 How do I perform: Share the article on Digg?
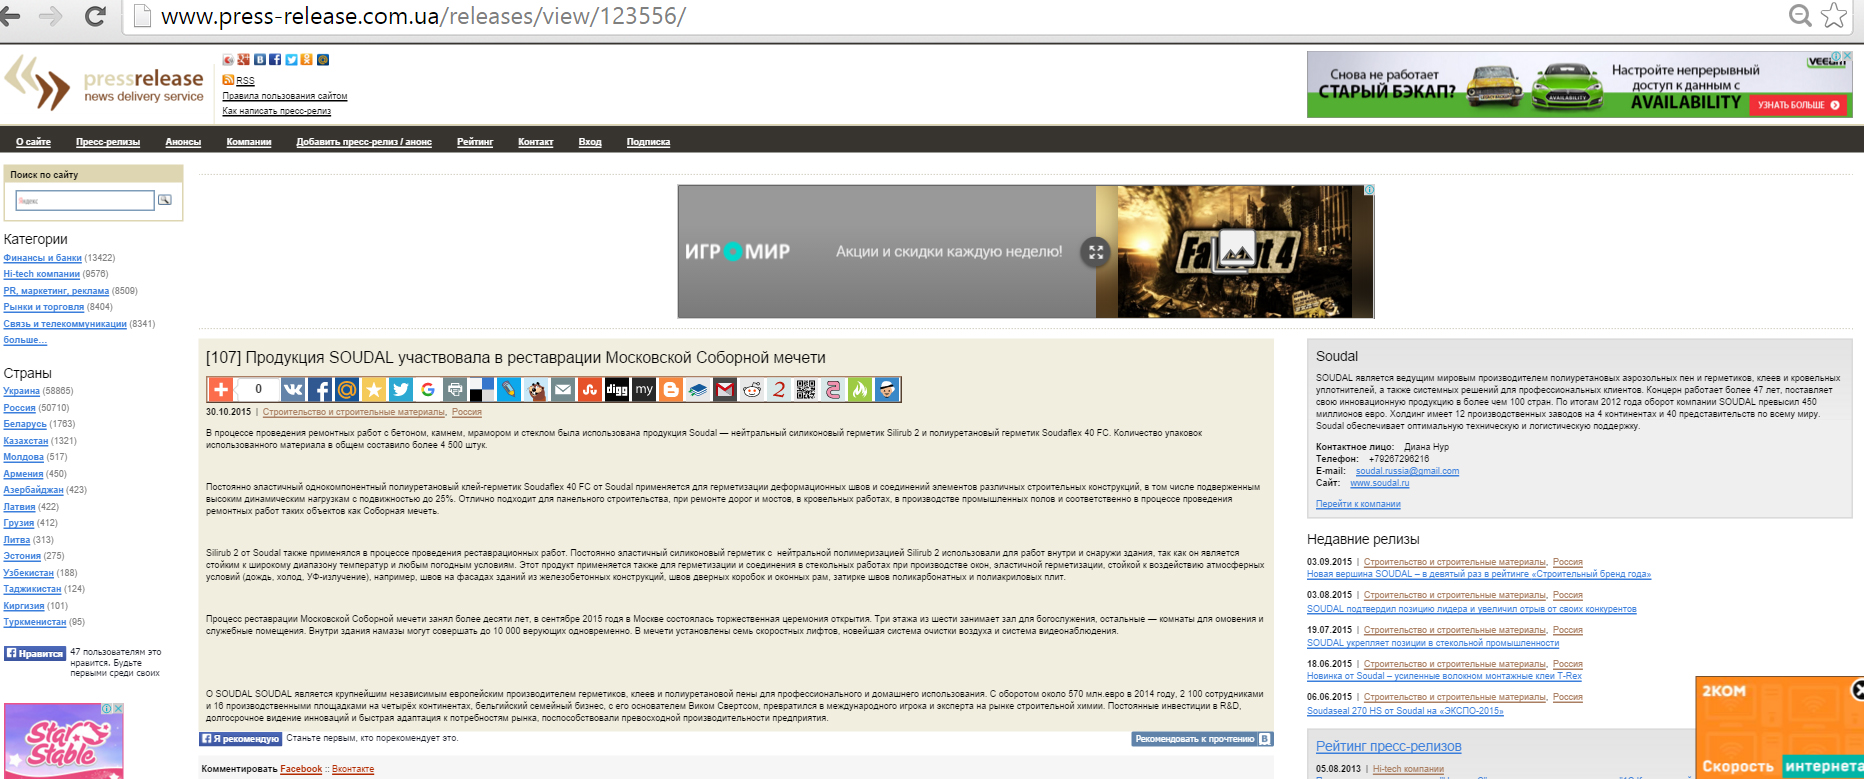point(617,389)
